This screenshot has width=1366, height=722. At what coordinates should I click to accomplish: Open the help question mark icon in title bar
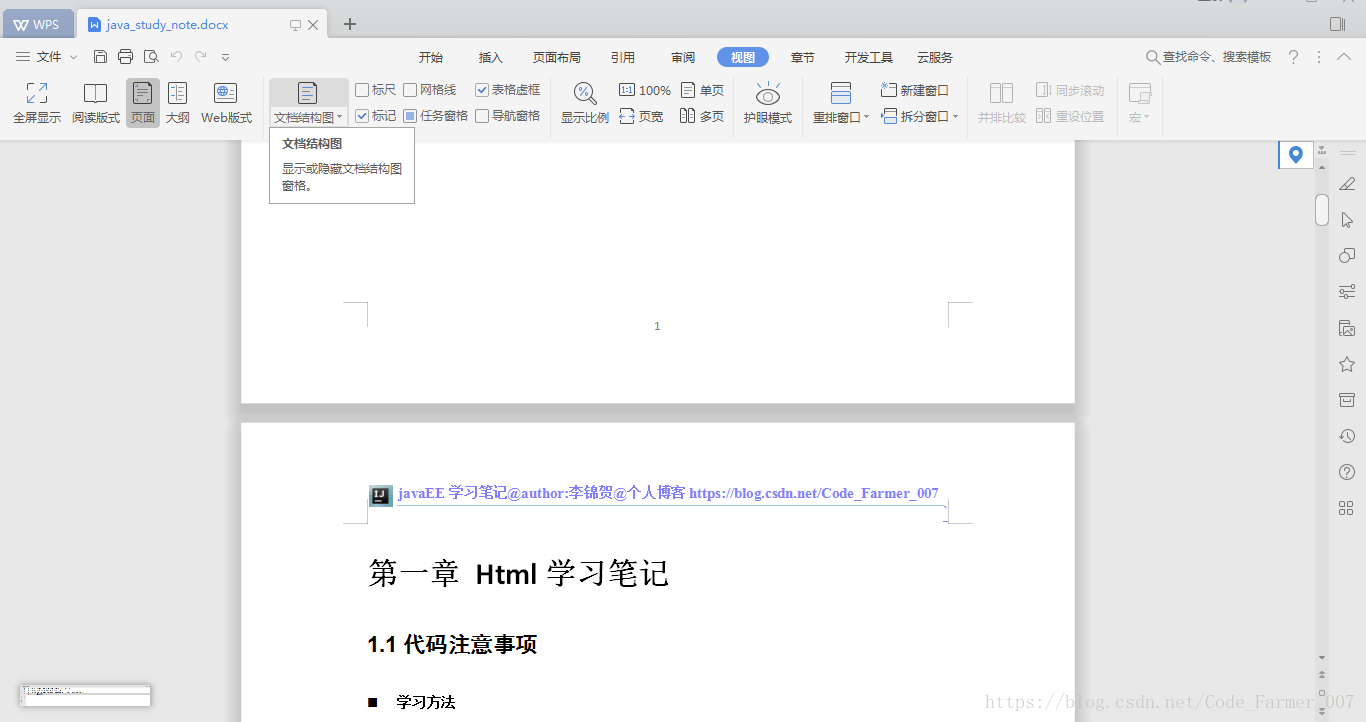[x=1293, y=57]
